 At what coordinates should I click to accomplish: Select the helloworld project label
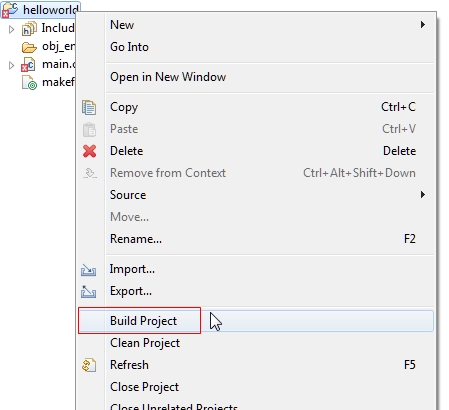51,10
